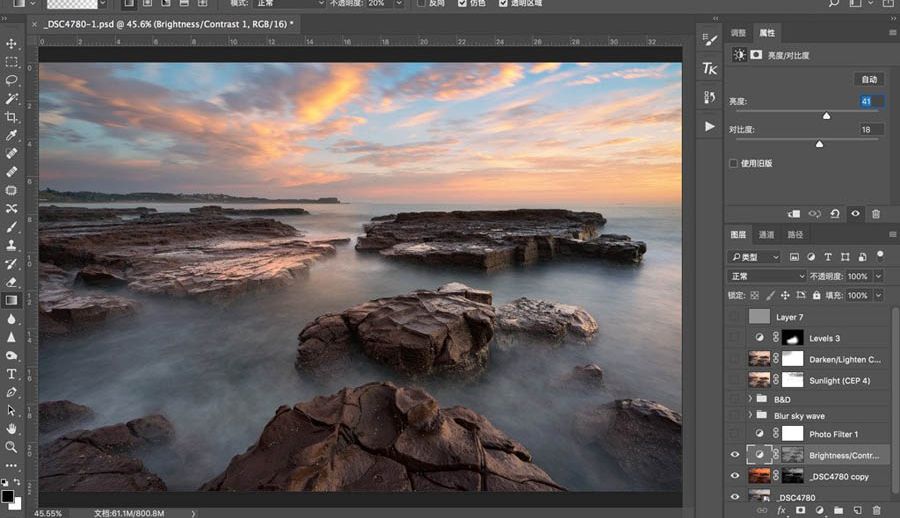This screenshot has height=518, width=900.
Task: Switch to the 图层 Layers tab
Action: (x=738, y=234)
